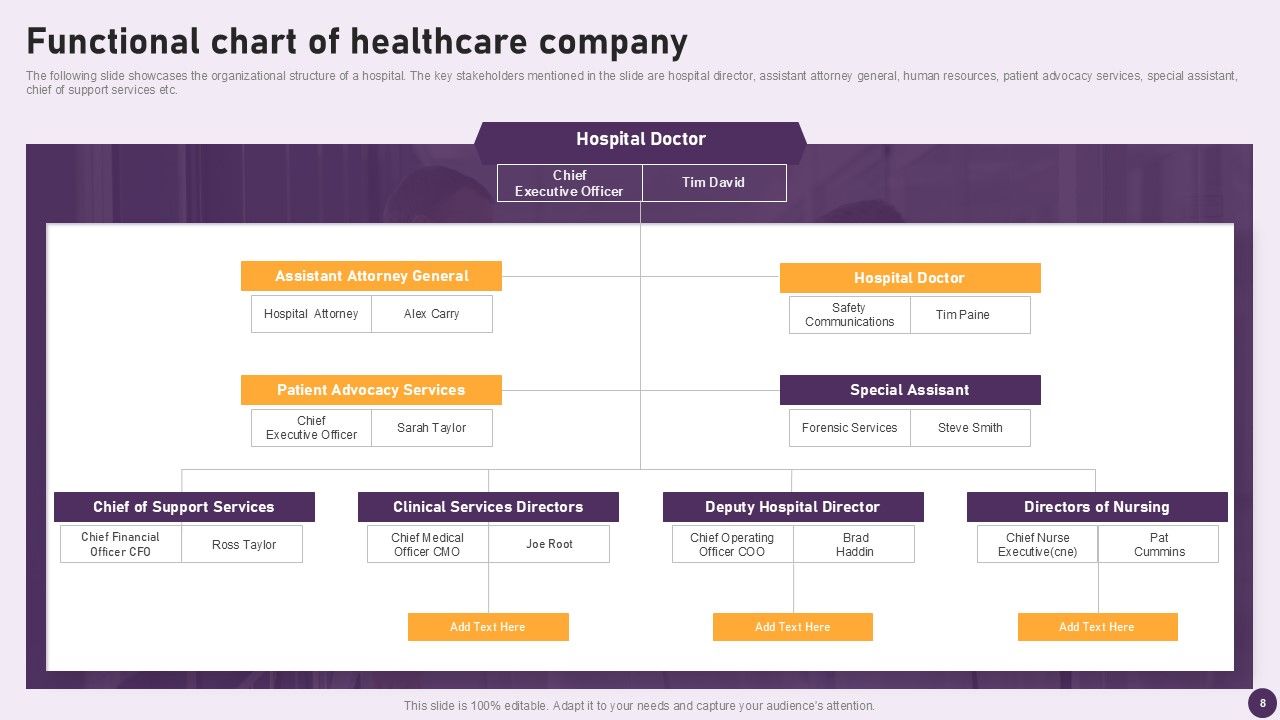Click the Tim David name cell
The image size is (1280, 720).
[x=713, y=183]
